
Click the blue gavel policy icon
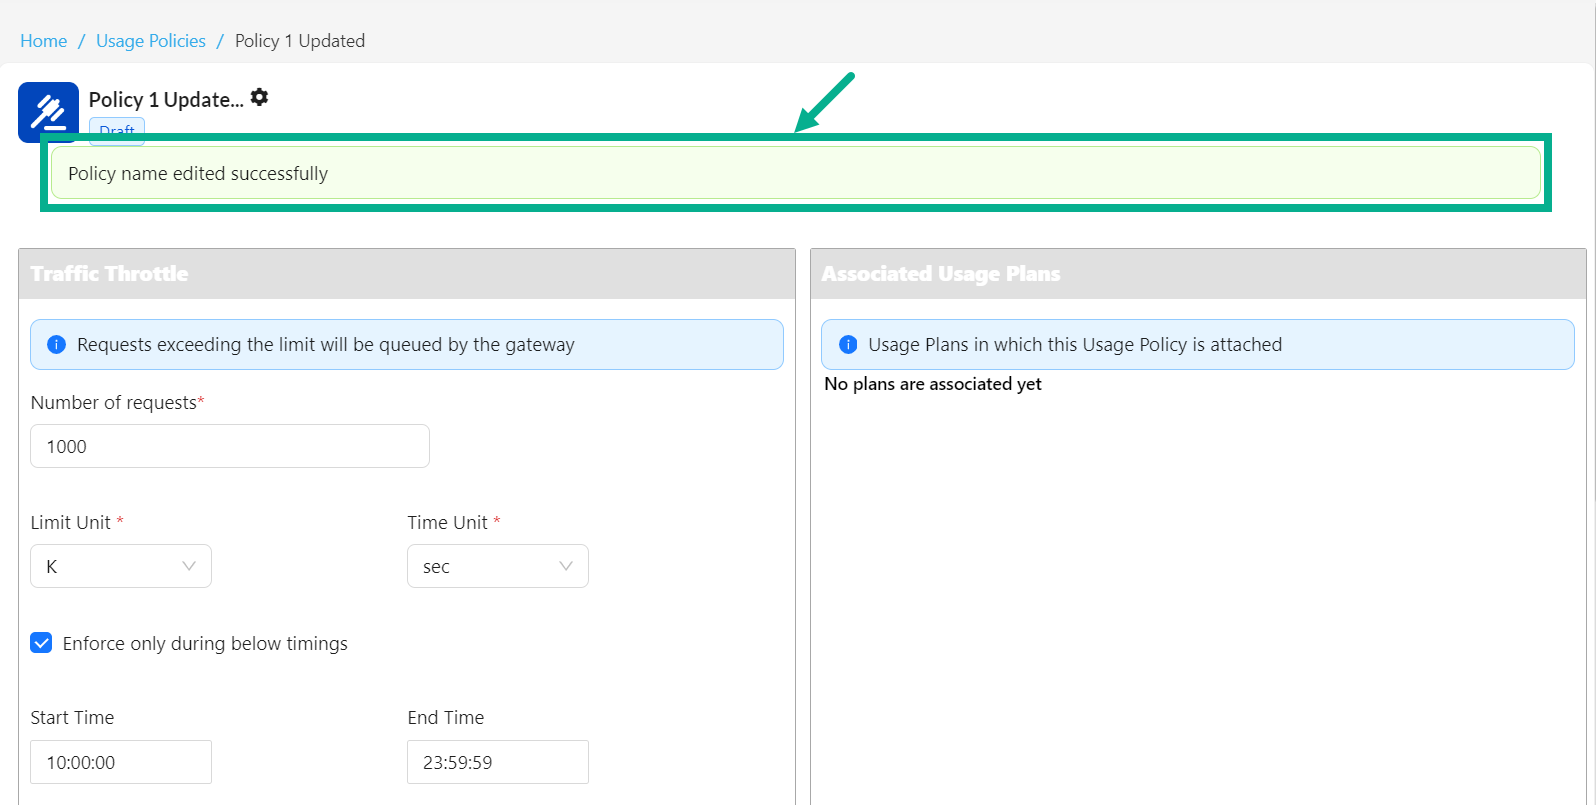[x=48, y=108]
